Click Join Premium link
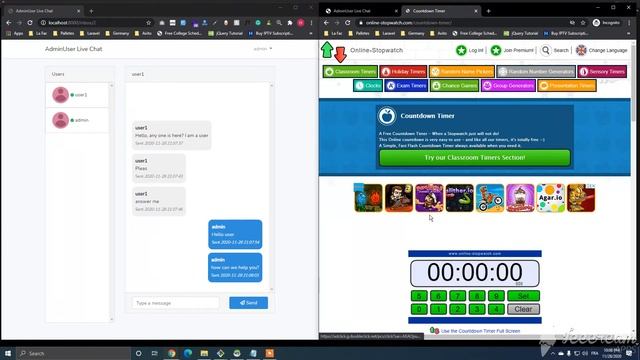Image resolution: width=640 pixels, height=360 pixels. [x=512, y=50]
